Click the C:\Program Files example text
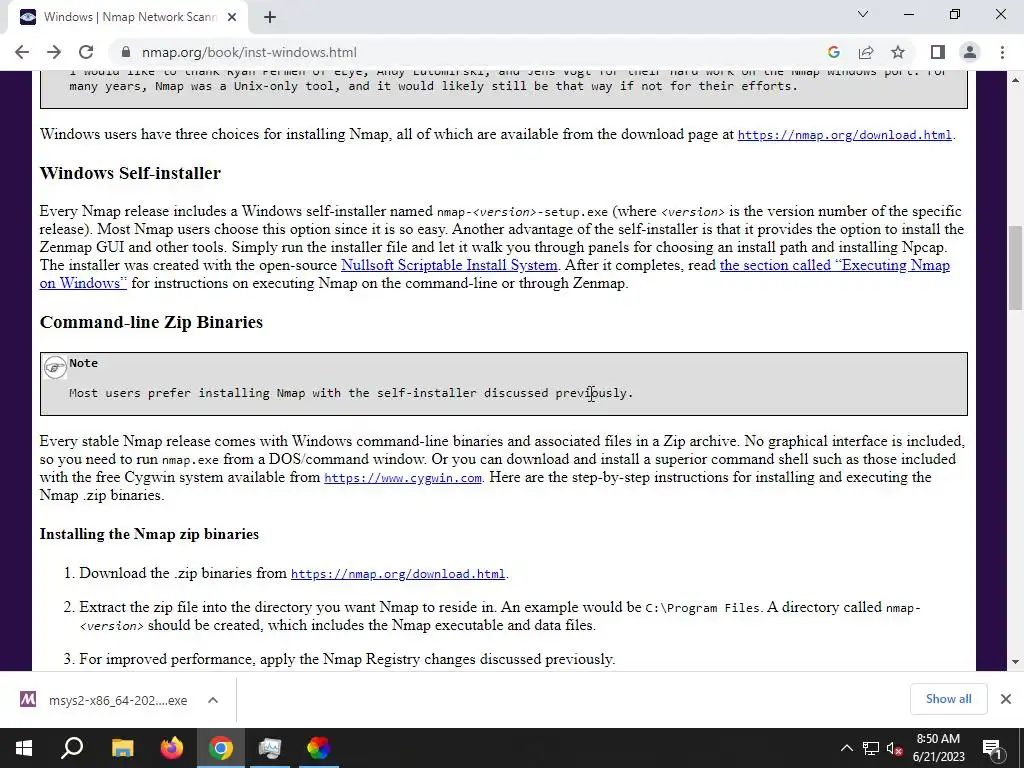The height and width of the screenshot is (768, 1024). (702, 608)
